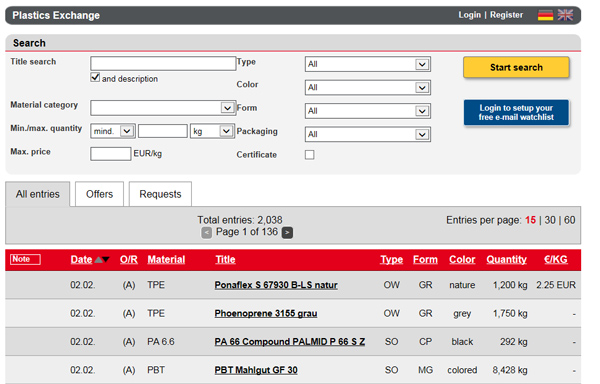Sort by Material column header

coord(166,259)
